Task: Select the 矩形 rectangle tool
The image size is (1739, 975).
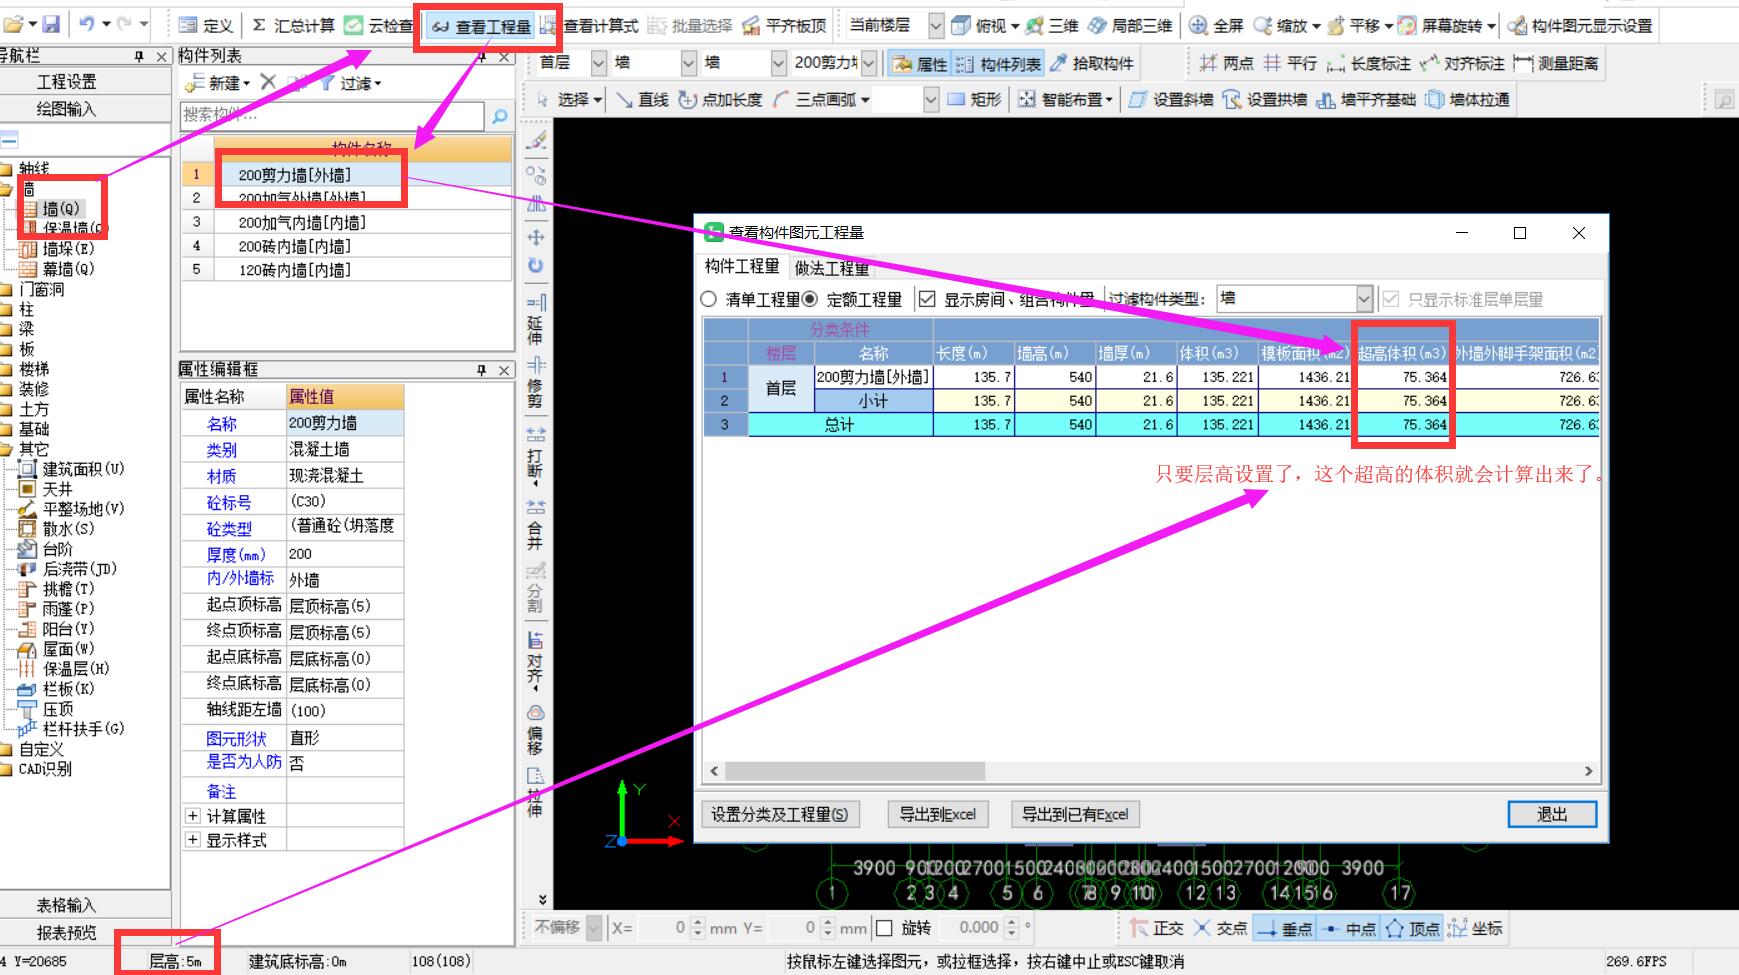Action: [x=975, y=99]
